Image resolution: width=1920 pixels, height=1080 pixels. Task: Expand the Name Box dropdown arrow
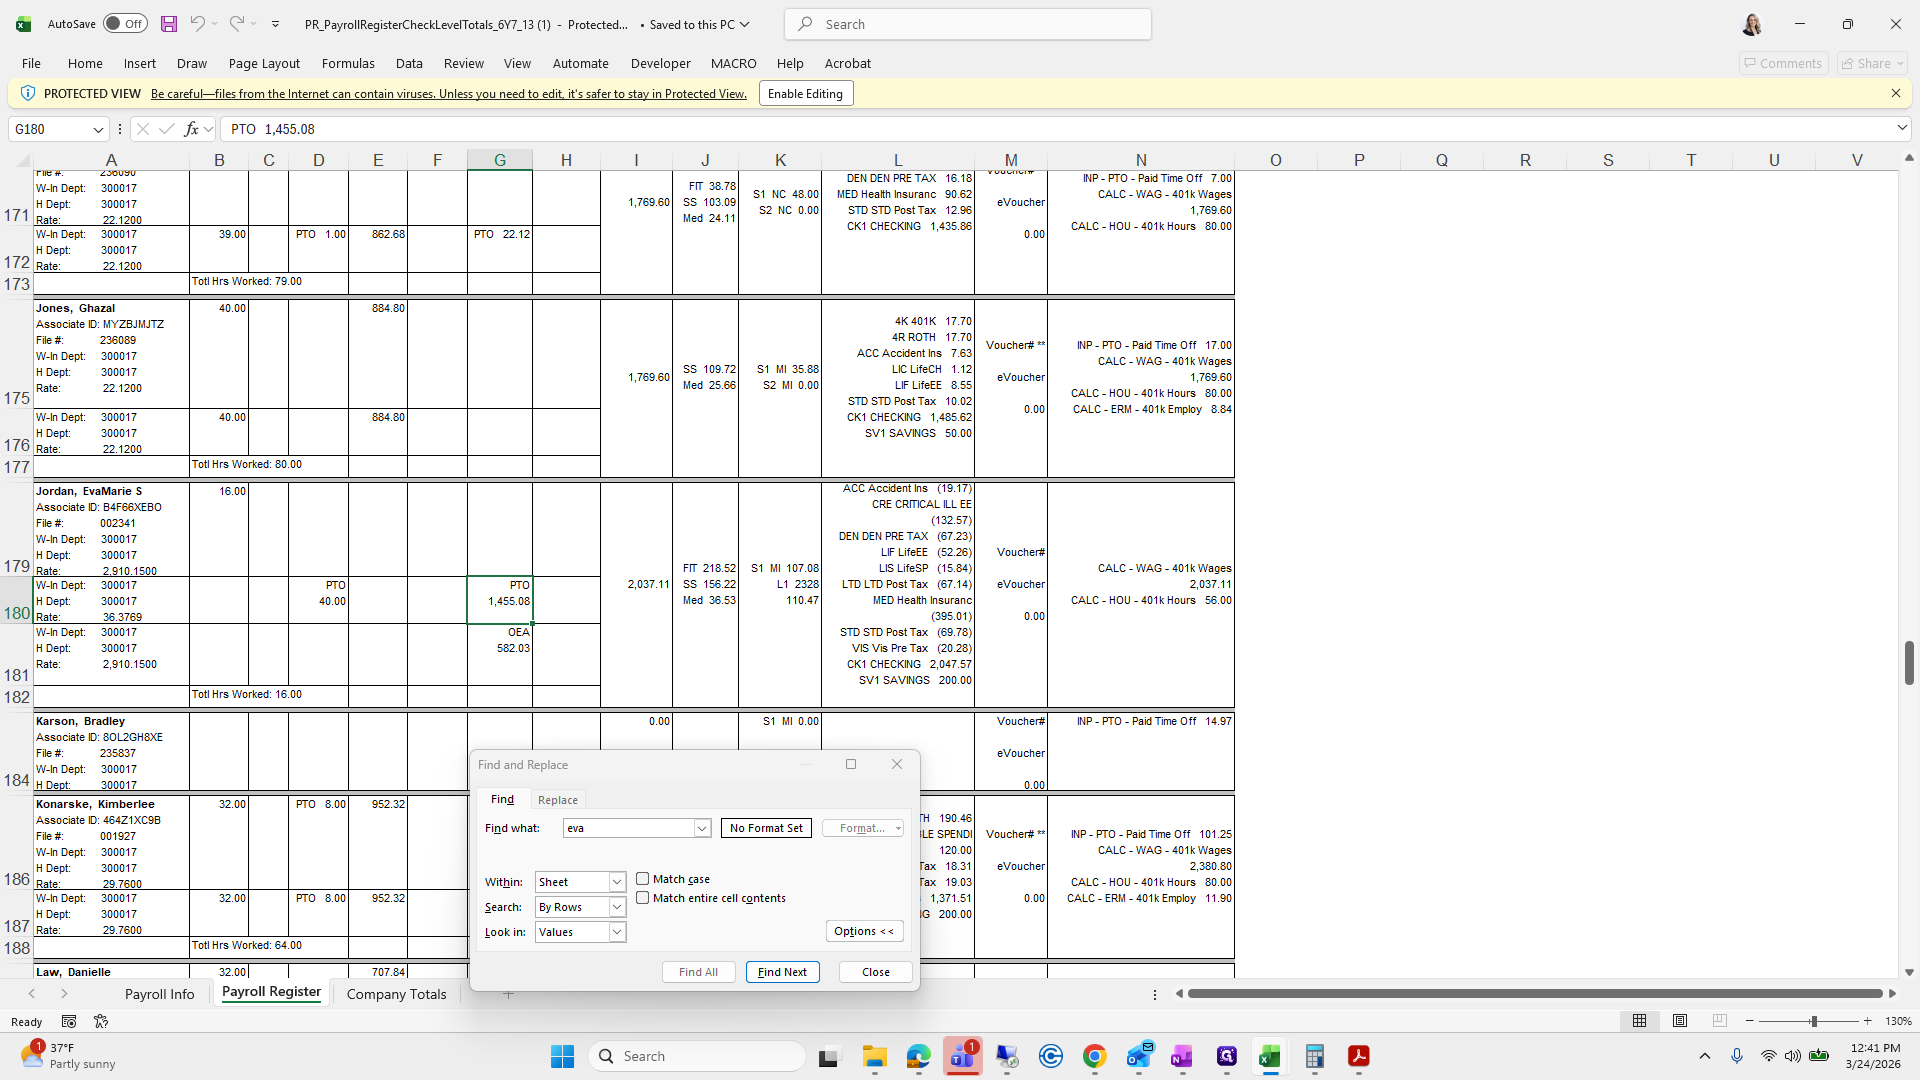coord(98,129)
